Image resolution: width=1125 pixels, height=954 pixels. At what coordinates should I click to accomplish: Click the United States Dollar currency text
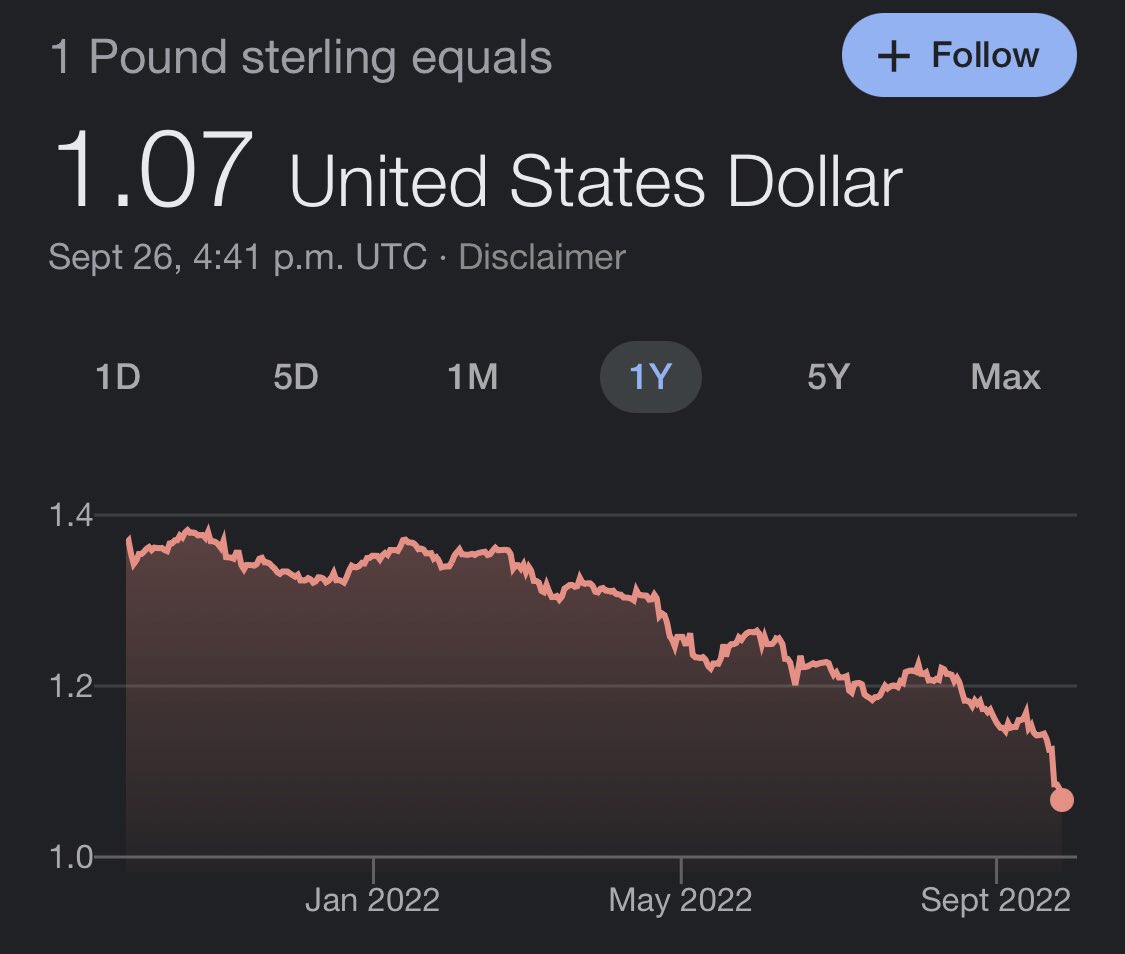click(x=595, y=181)
